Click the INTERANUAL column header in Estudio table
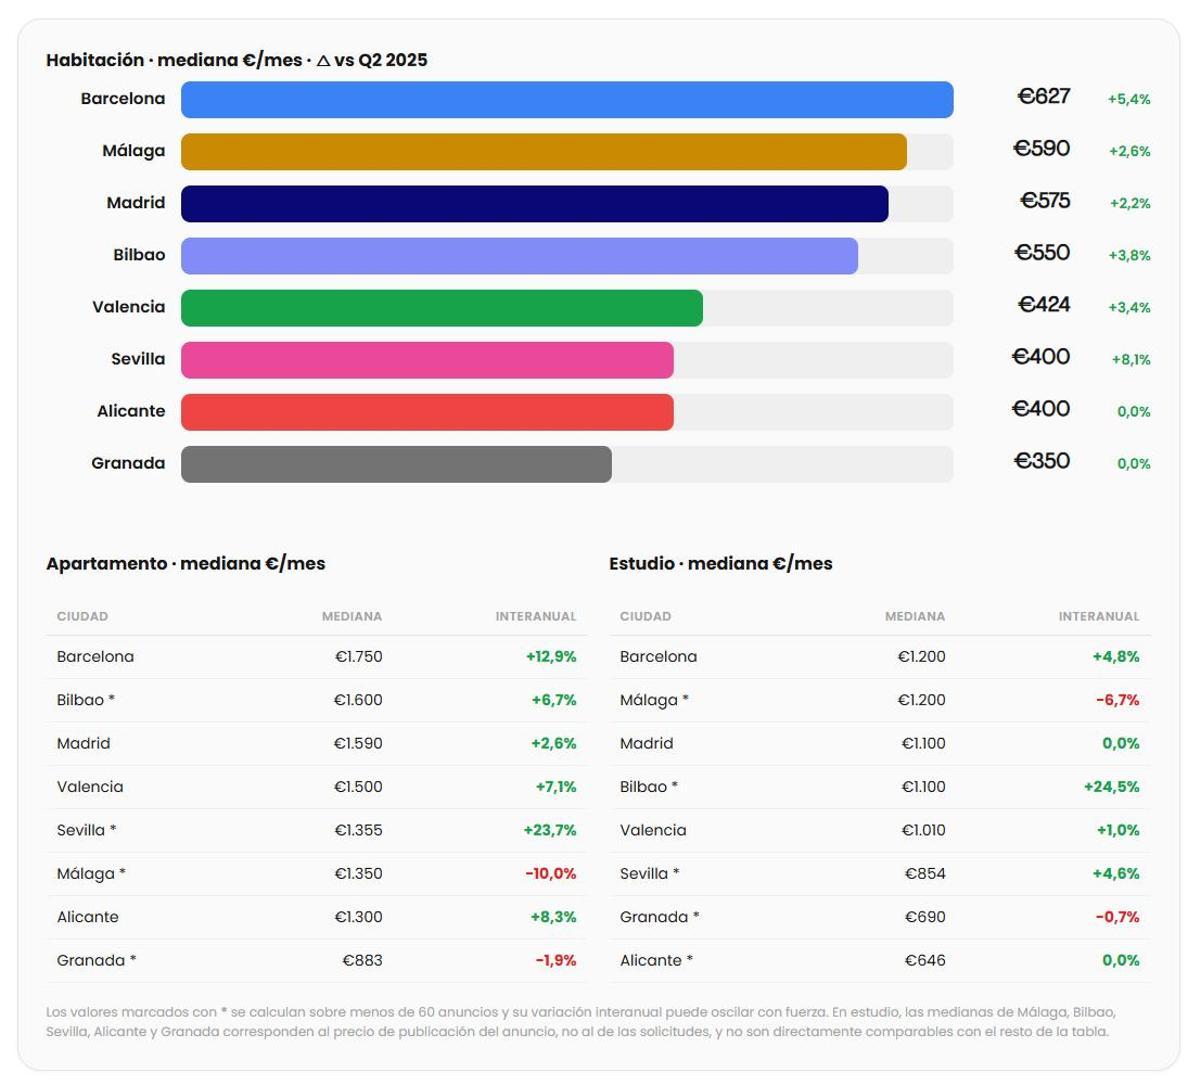This screenshot has width=1200, height=1086. pyautogui.click(x=1099, y=617)
